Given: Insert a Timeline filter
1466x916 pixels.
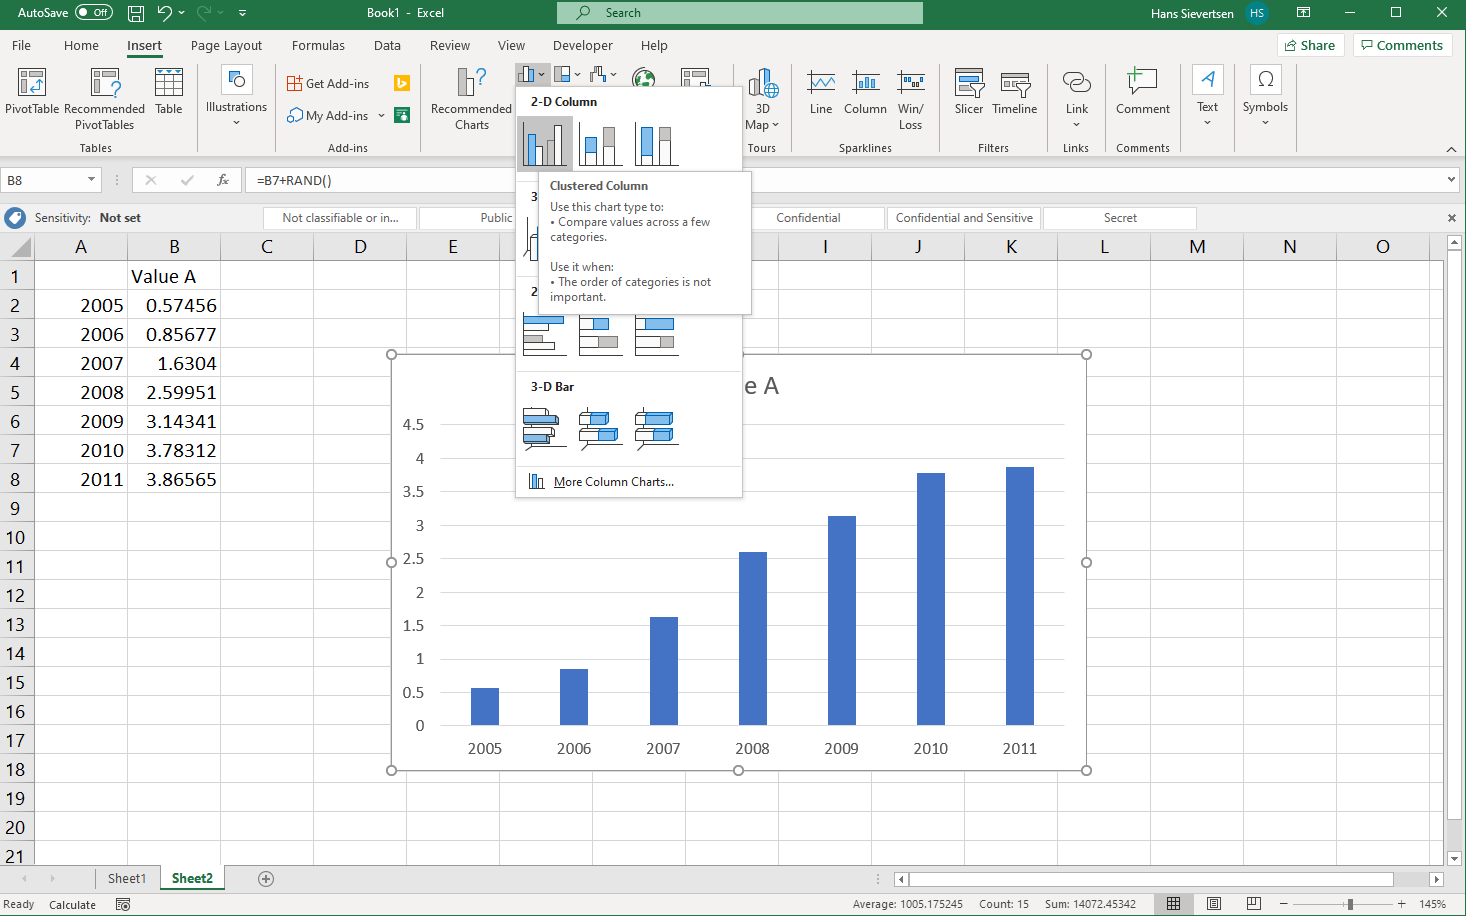Looking at the screenshot, I should click(x=1015, y=92).
